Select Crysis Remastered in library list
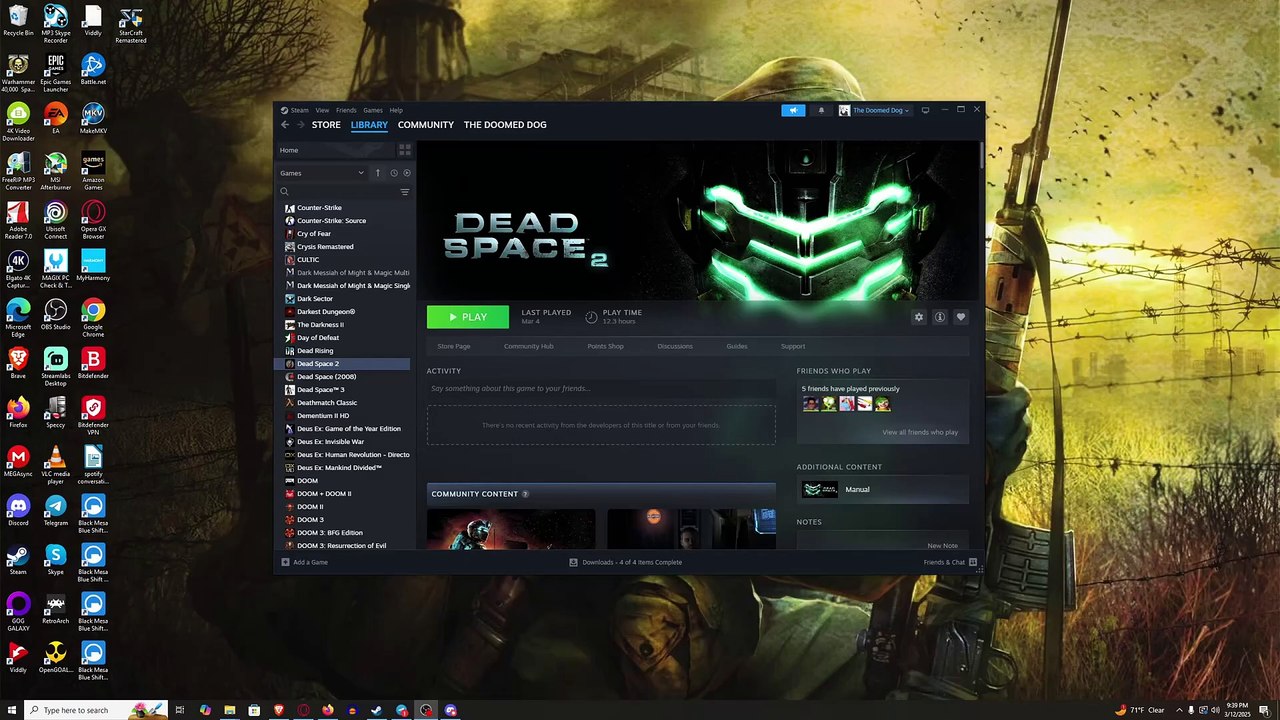 click(x=342, y=246)
